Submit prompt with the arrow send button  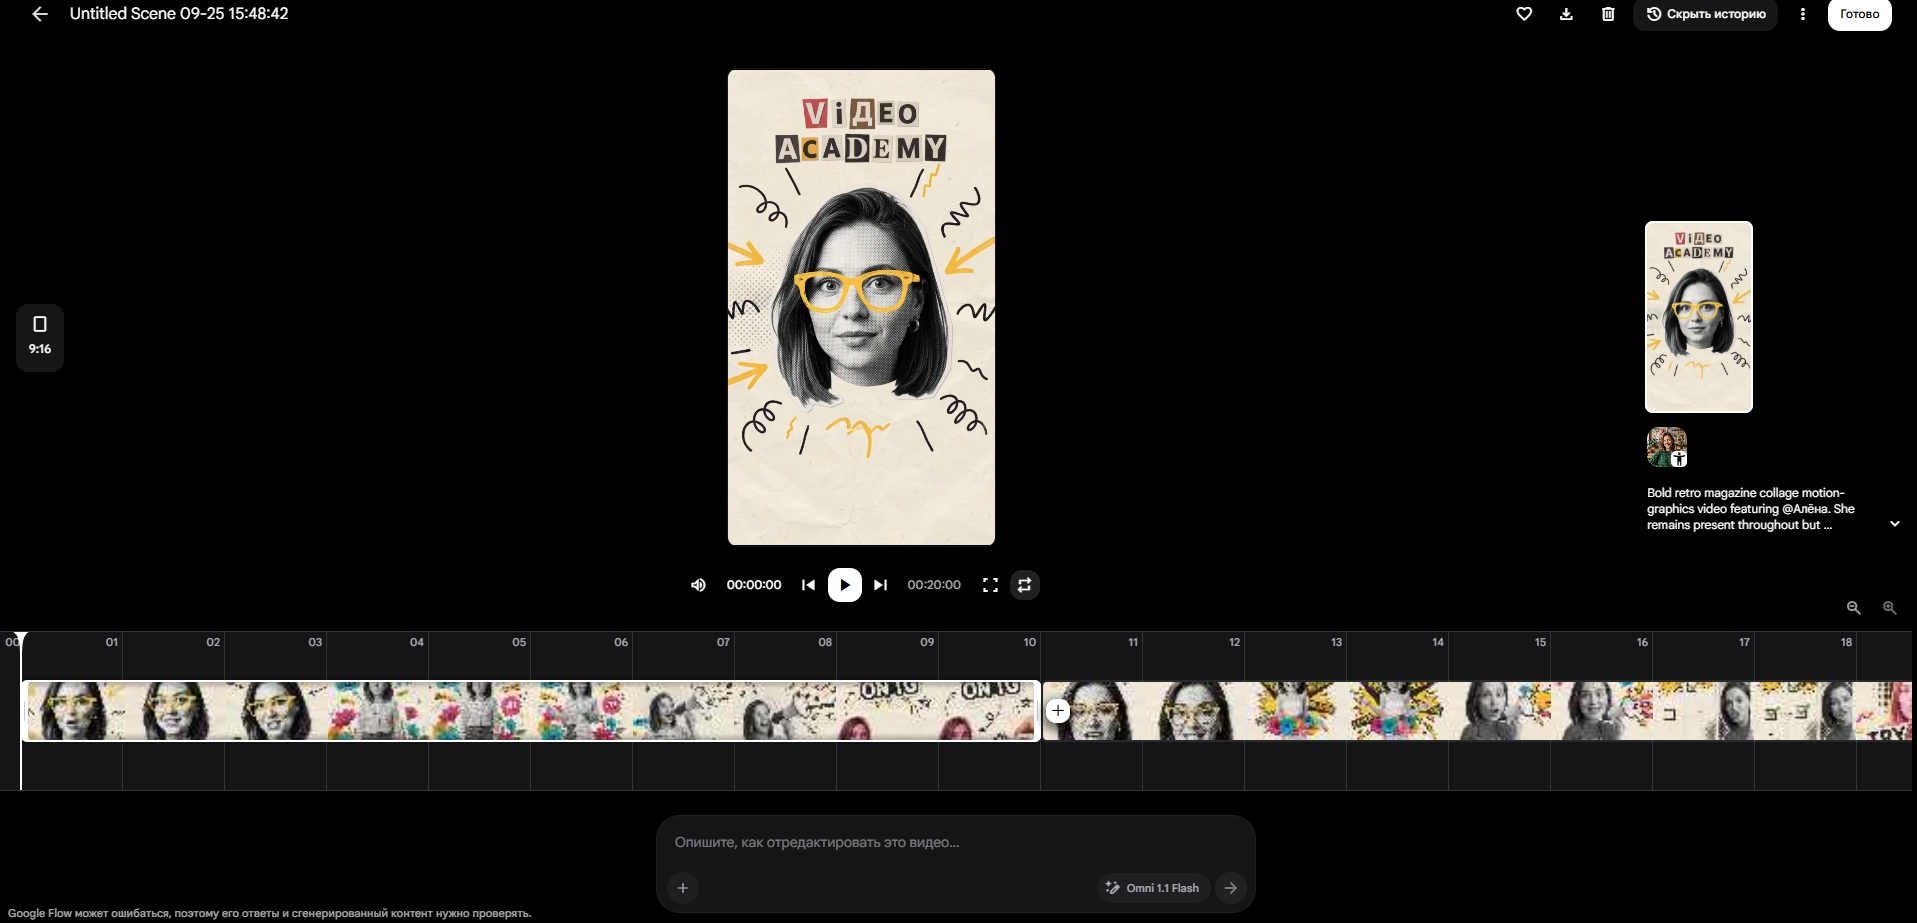(x=1231, y=888)
